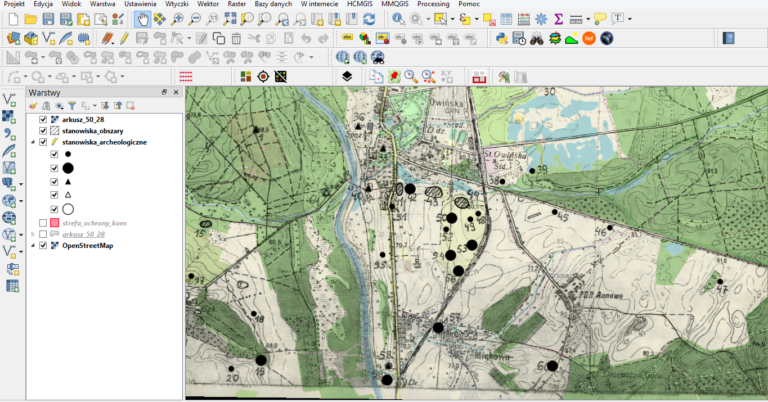Select the Pan Map hand tool
Screen dimensions: 768x402
click(x=143, y=19)
